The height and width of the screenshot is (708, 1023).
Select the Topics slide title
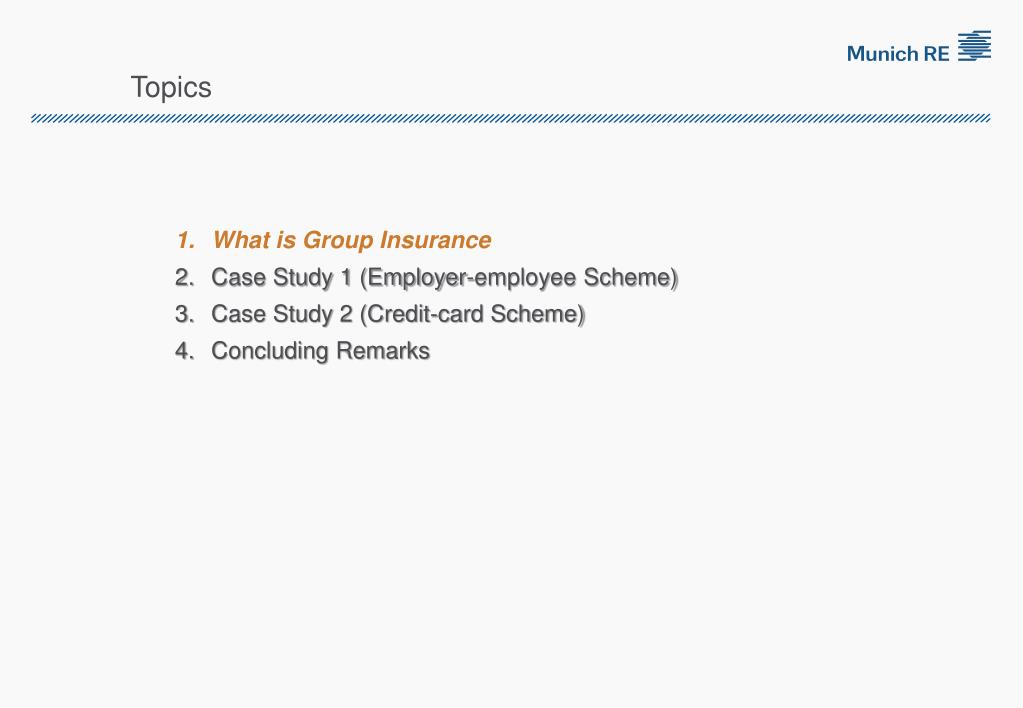tap(171, 87)
